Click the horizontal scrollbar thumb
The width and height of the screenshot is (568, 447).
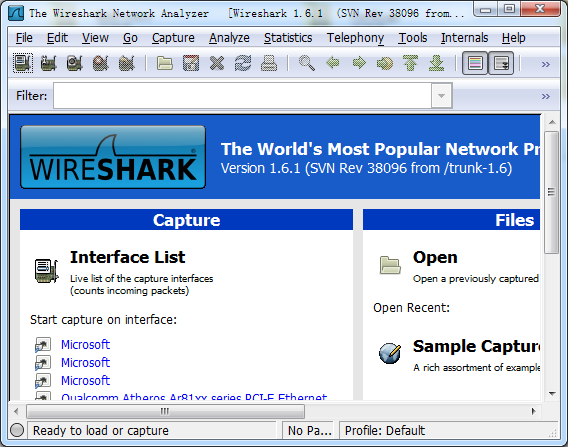coord(165,412)
